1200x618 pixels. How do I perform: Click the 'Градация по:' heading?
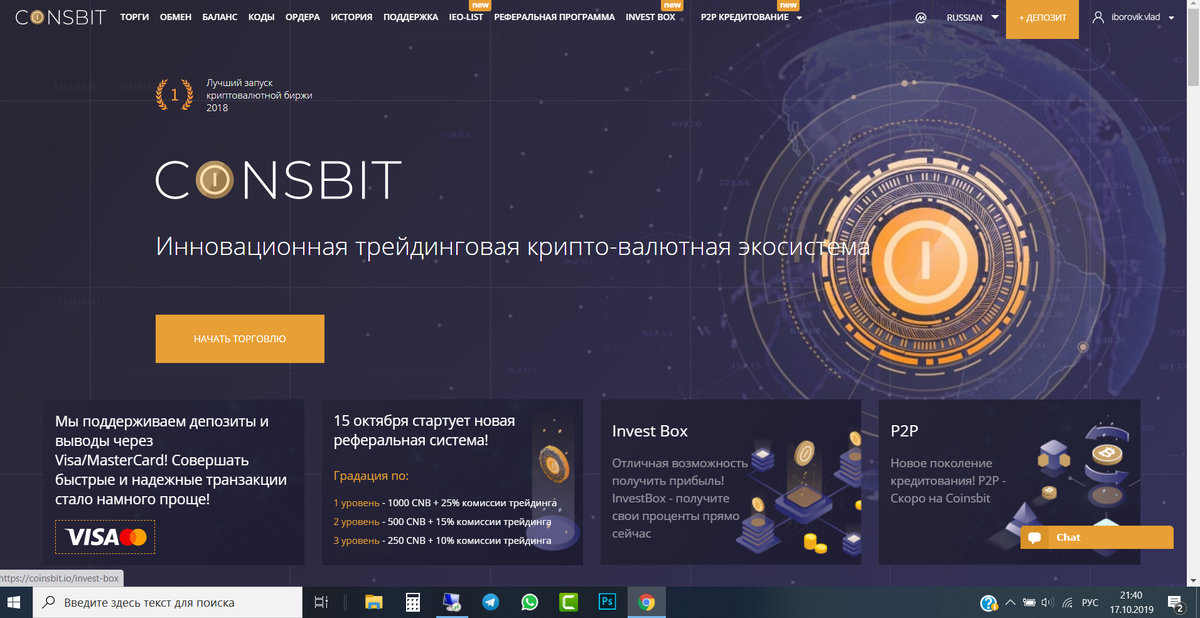pyautogui.click(x=371, y=476)
